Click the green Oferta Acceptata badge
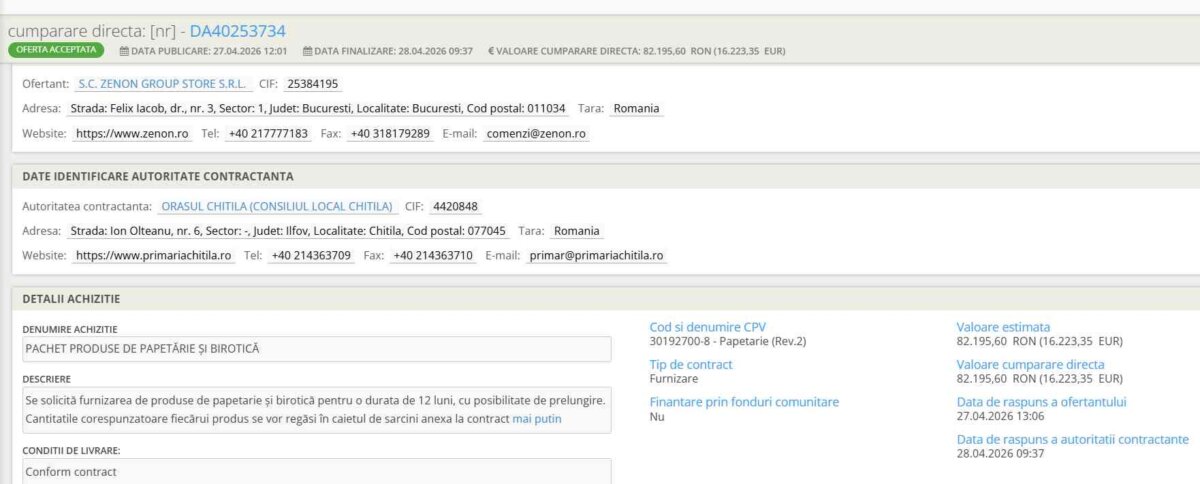1200x484 pixels. (55, 49)
